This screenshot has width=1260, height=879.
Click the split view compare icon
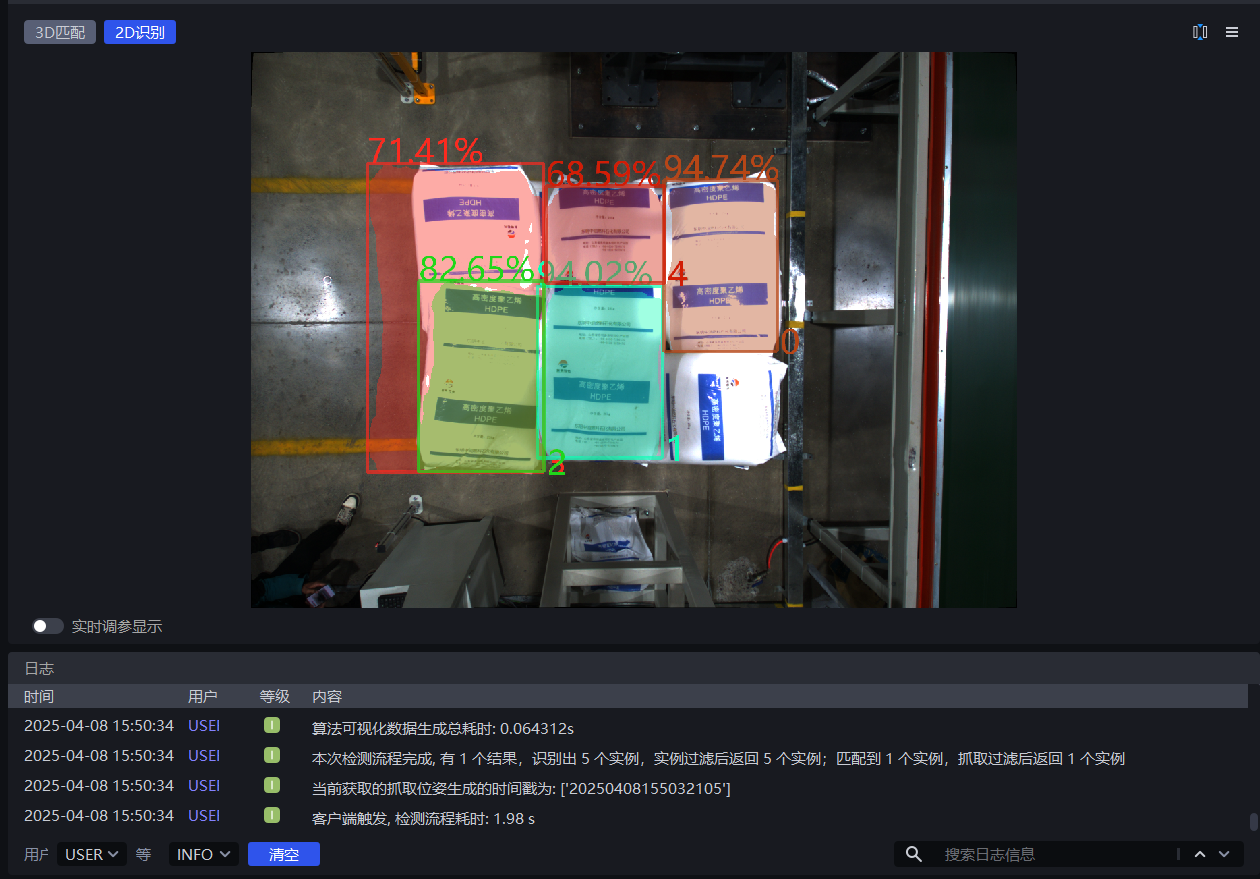click(x=1200, y=32)
